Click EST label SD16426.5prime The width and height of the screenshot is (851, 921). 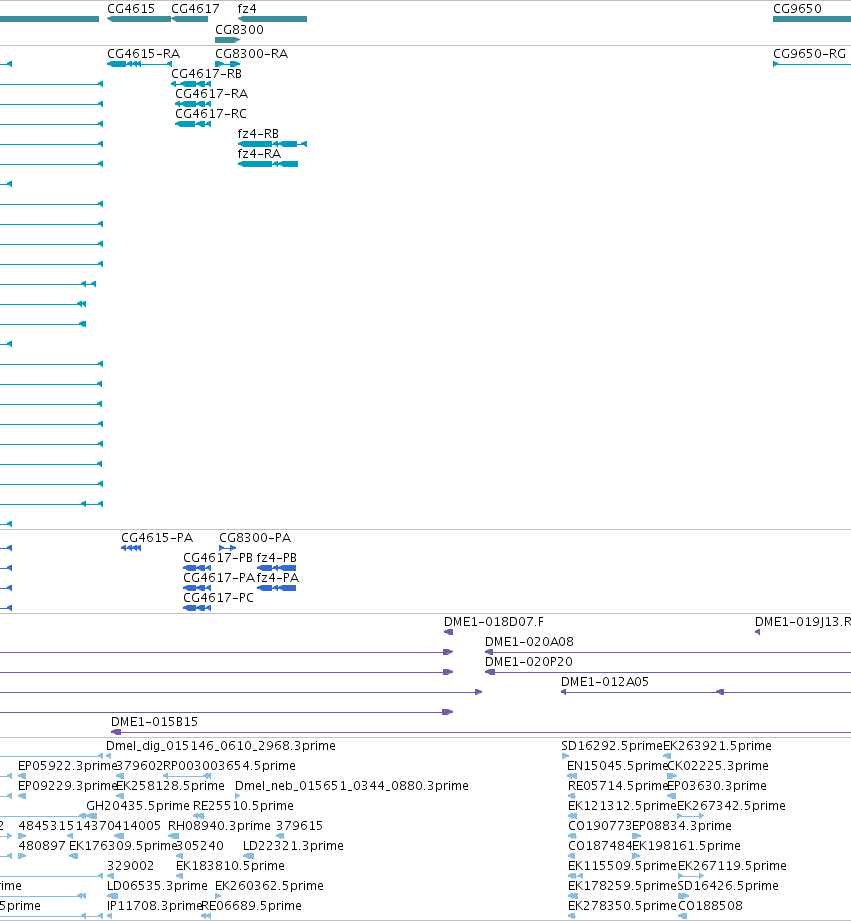pos(728,886)
